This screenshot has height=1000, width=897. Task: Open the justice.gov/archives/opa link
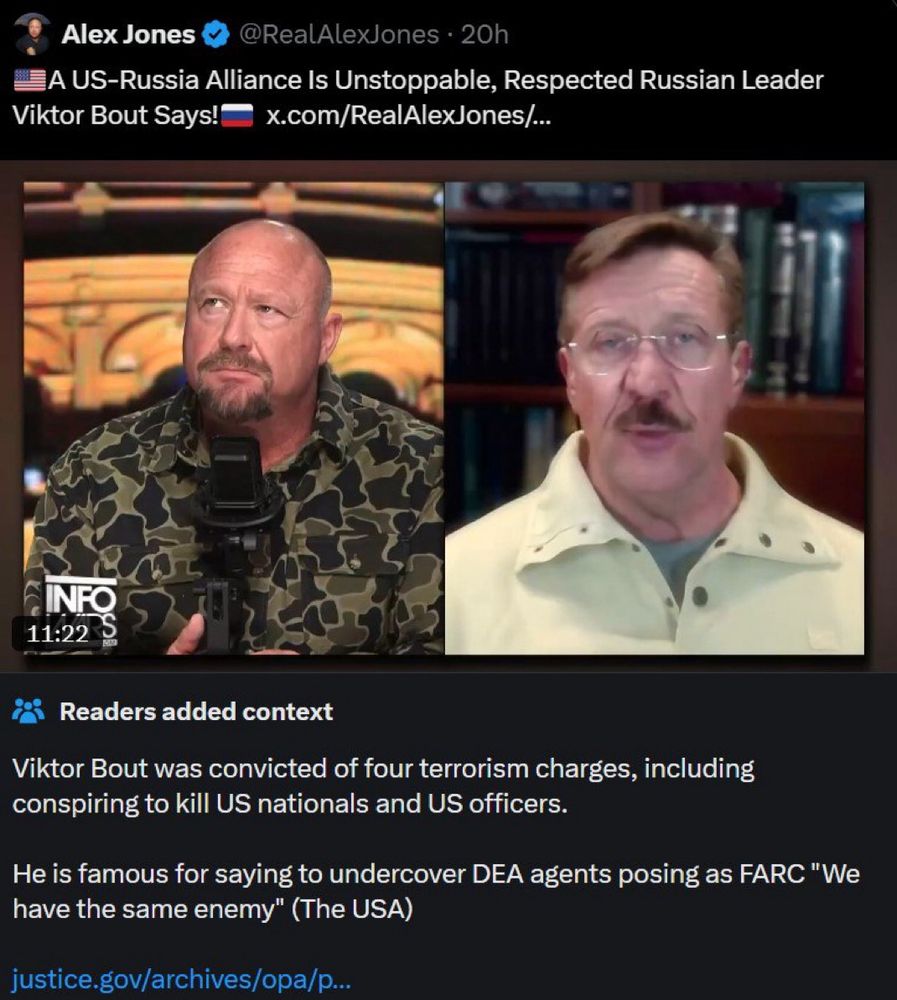click(x=182, y=978)
